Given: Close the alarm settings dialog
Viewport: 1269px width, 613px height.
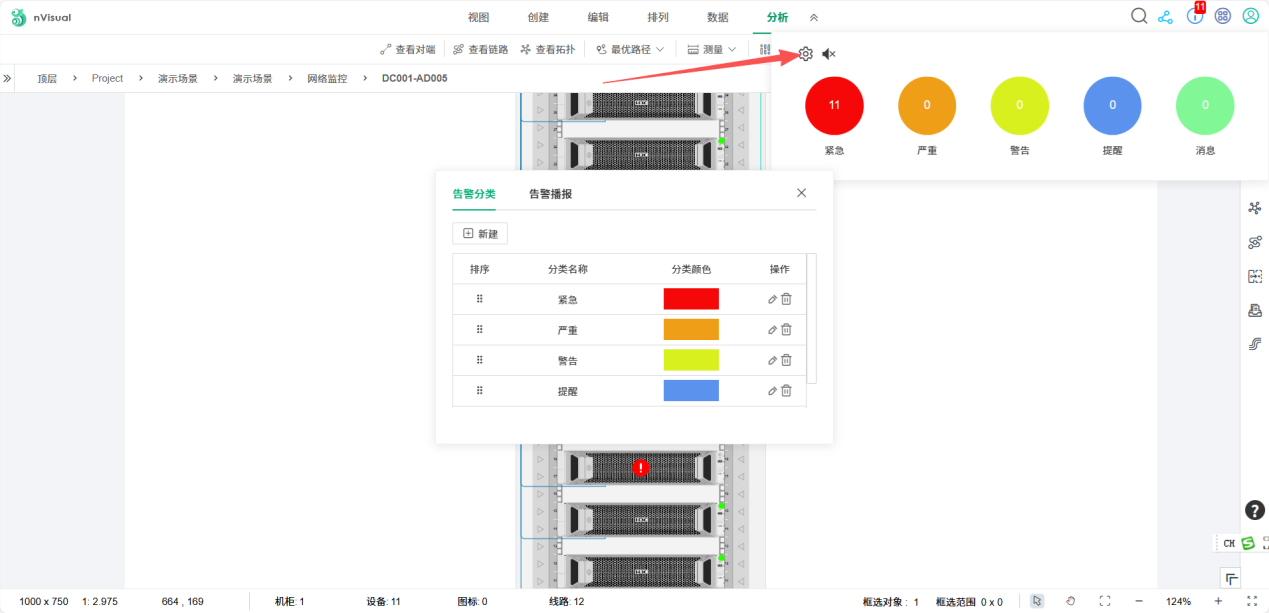Looking at the screenshot, I should [801, 193].
